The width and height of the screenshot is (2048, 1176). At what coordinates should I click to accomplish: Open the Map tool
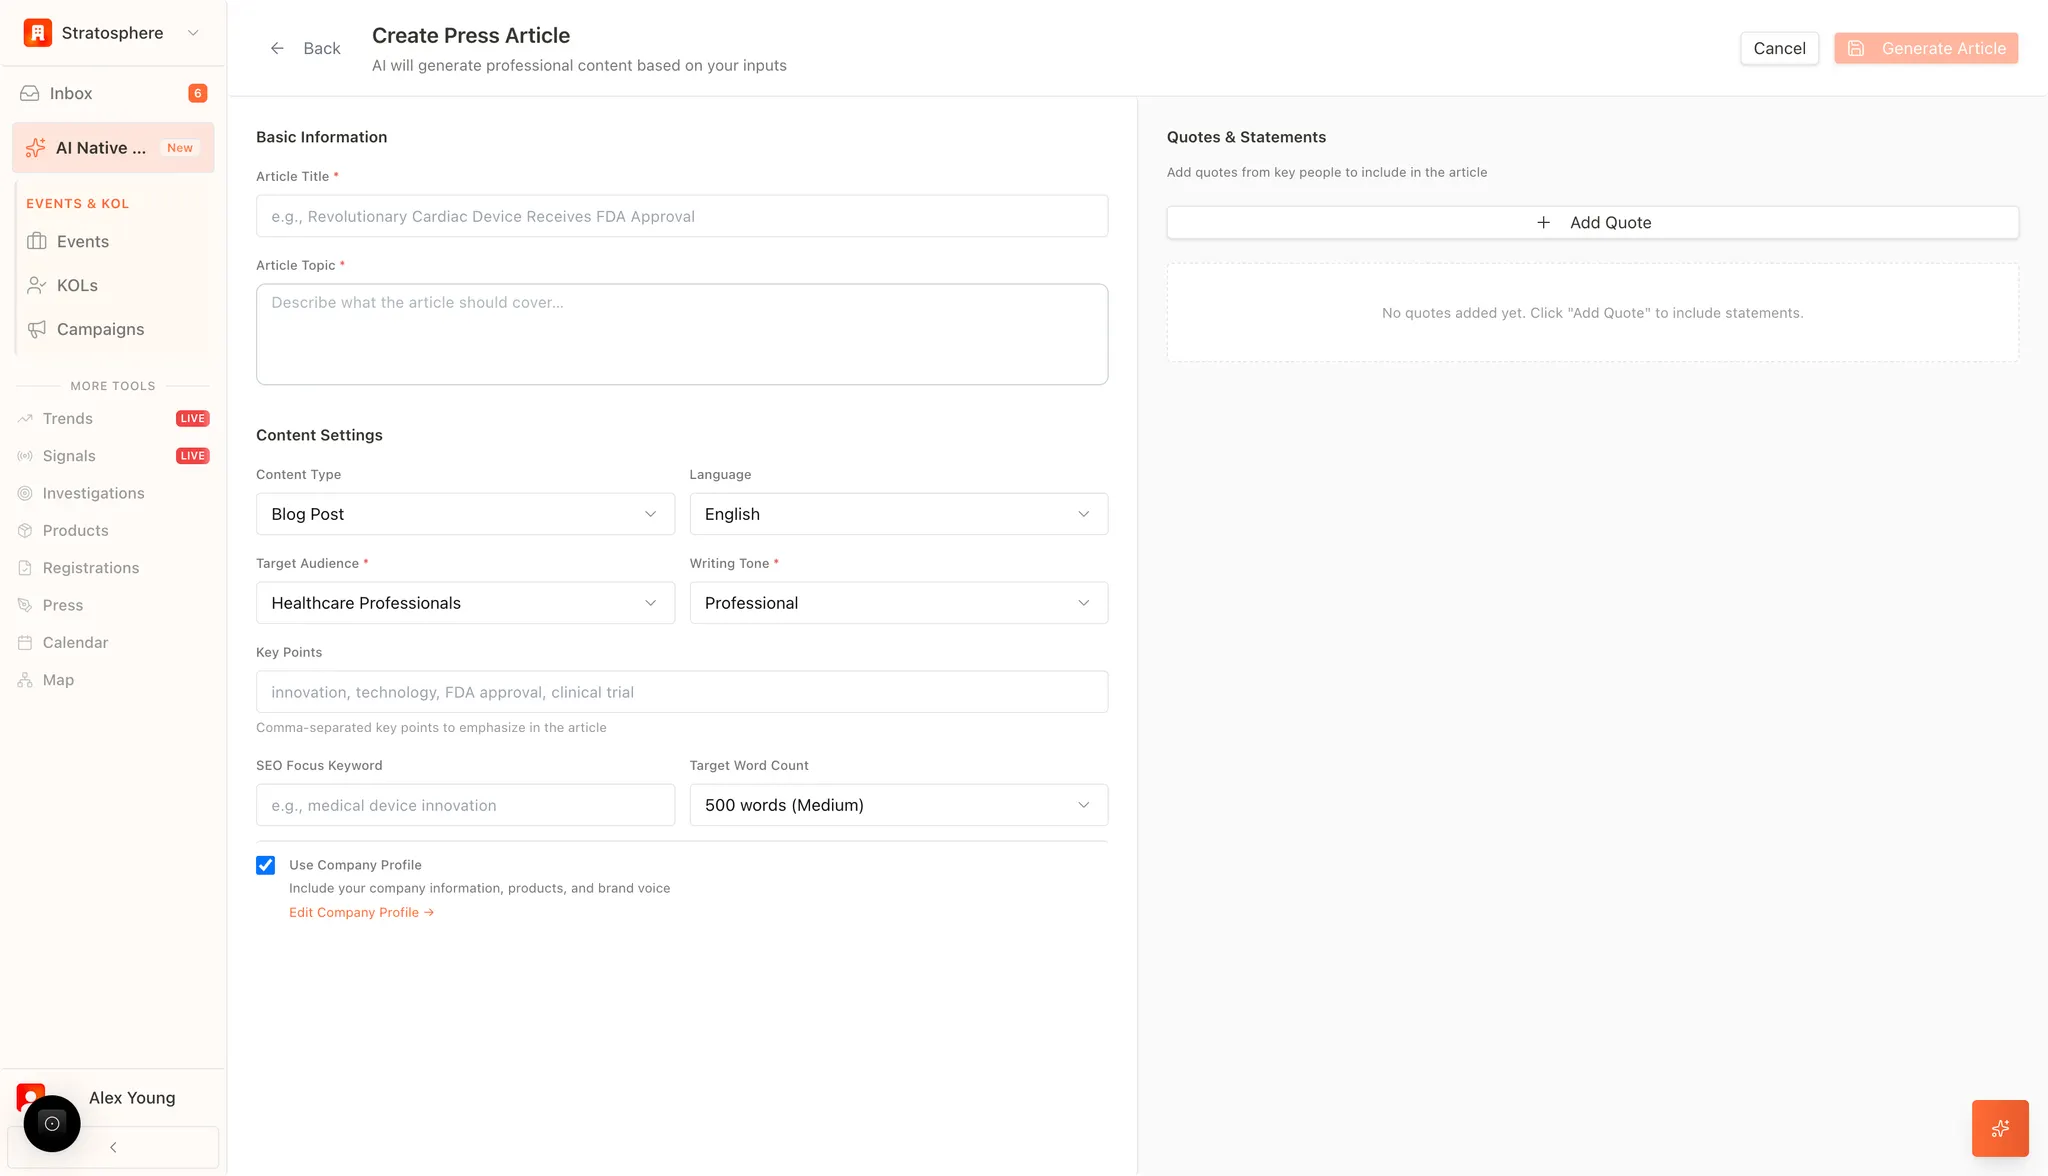[x=57, y=679]
